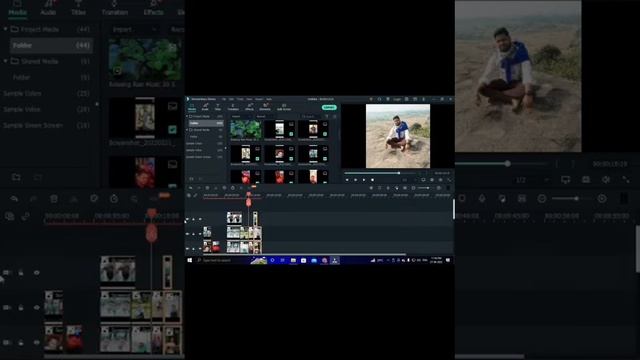Click the timeline zoom in icon, center window

[438, 188]
